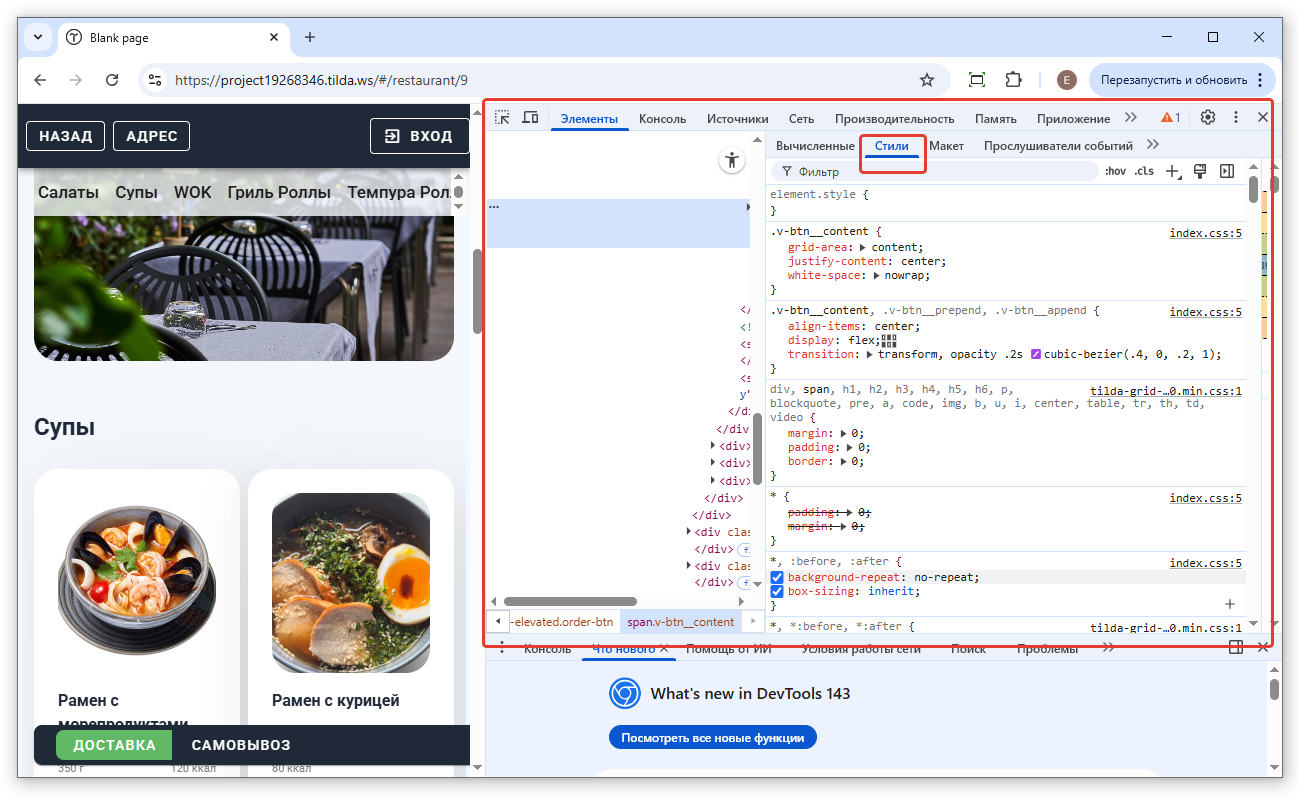Open the browser extensions puzzle icon

pos(1013,80)
